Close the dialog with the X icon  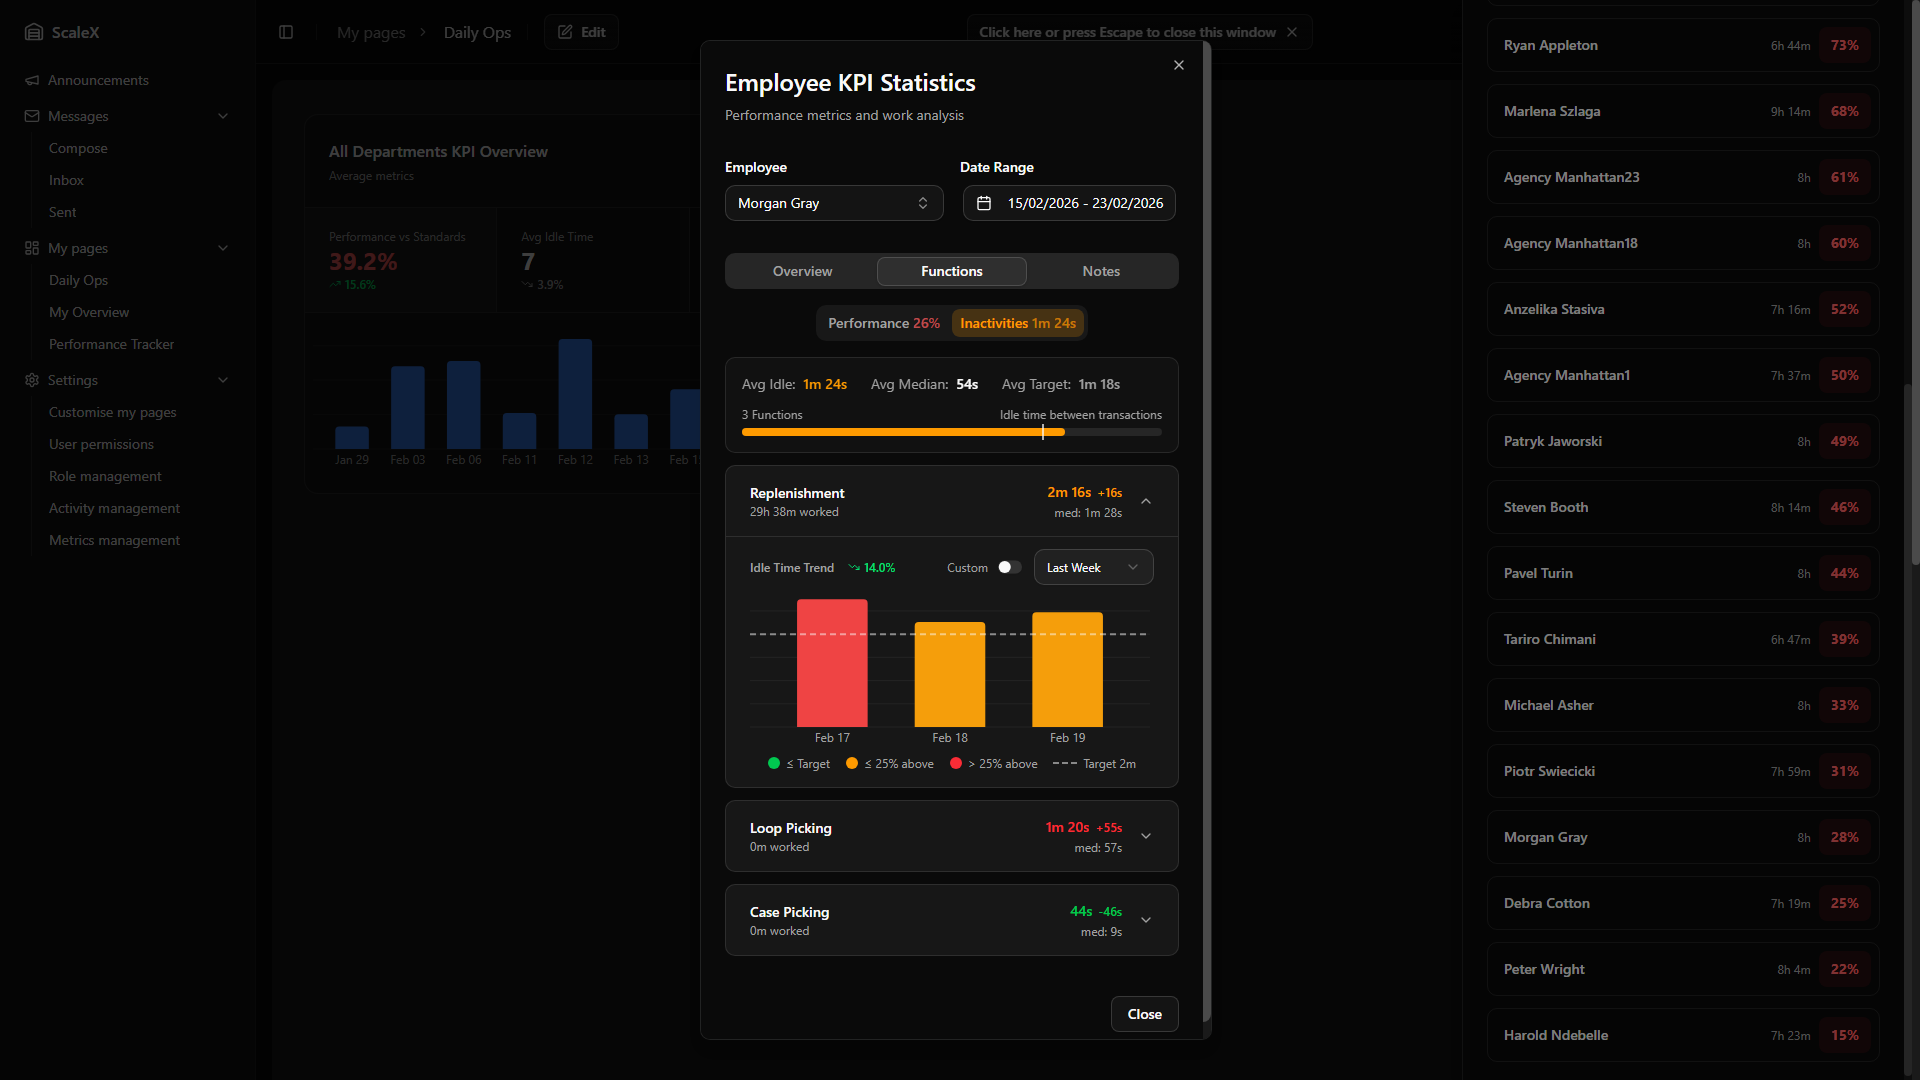coord(1179,65)
